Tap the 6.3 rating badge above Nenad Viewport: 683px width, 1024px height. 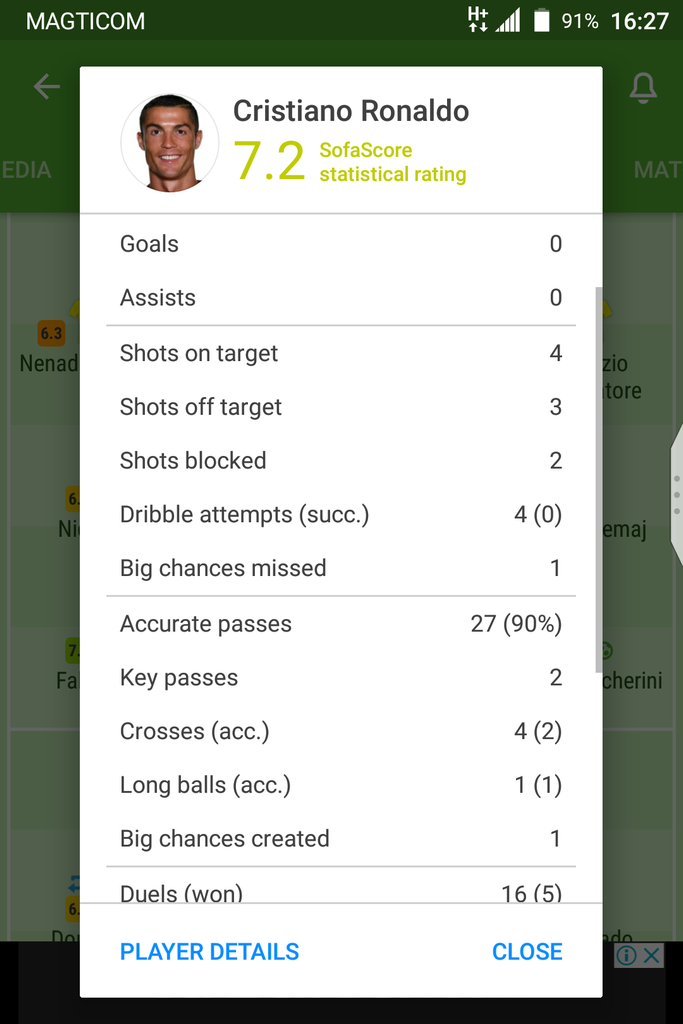[x=51, y=333]
